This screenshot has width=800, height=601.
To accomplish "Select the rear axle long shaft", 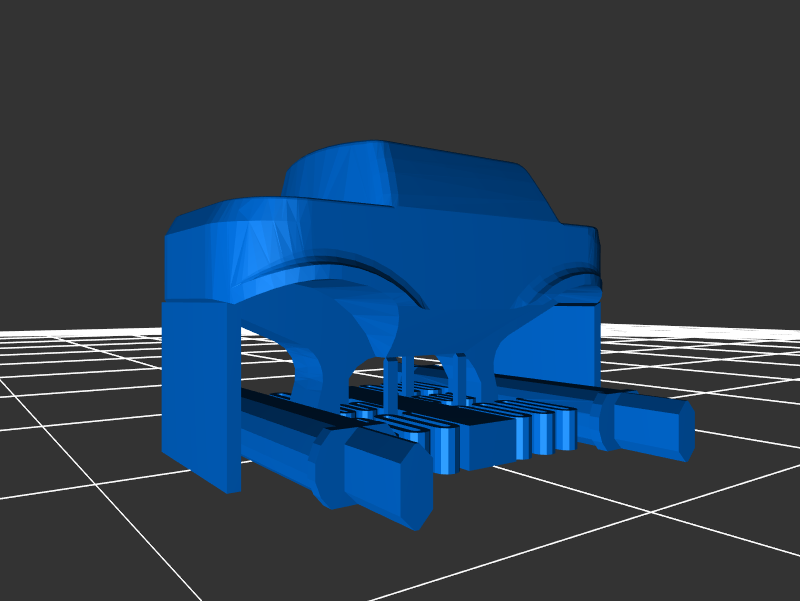I will click(540, 392).
